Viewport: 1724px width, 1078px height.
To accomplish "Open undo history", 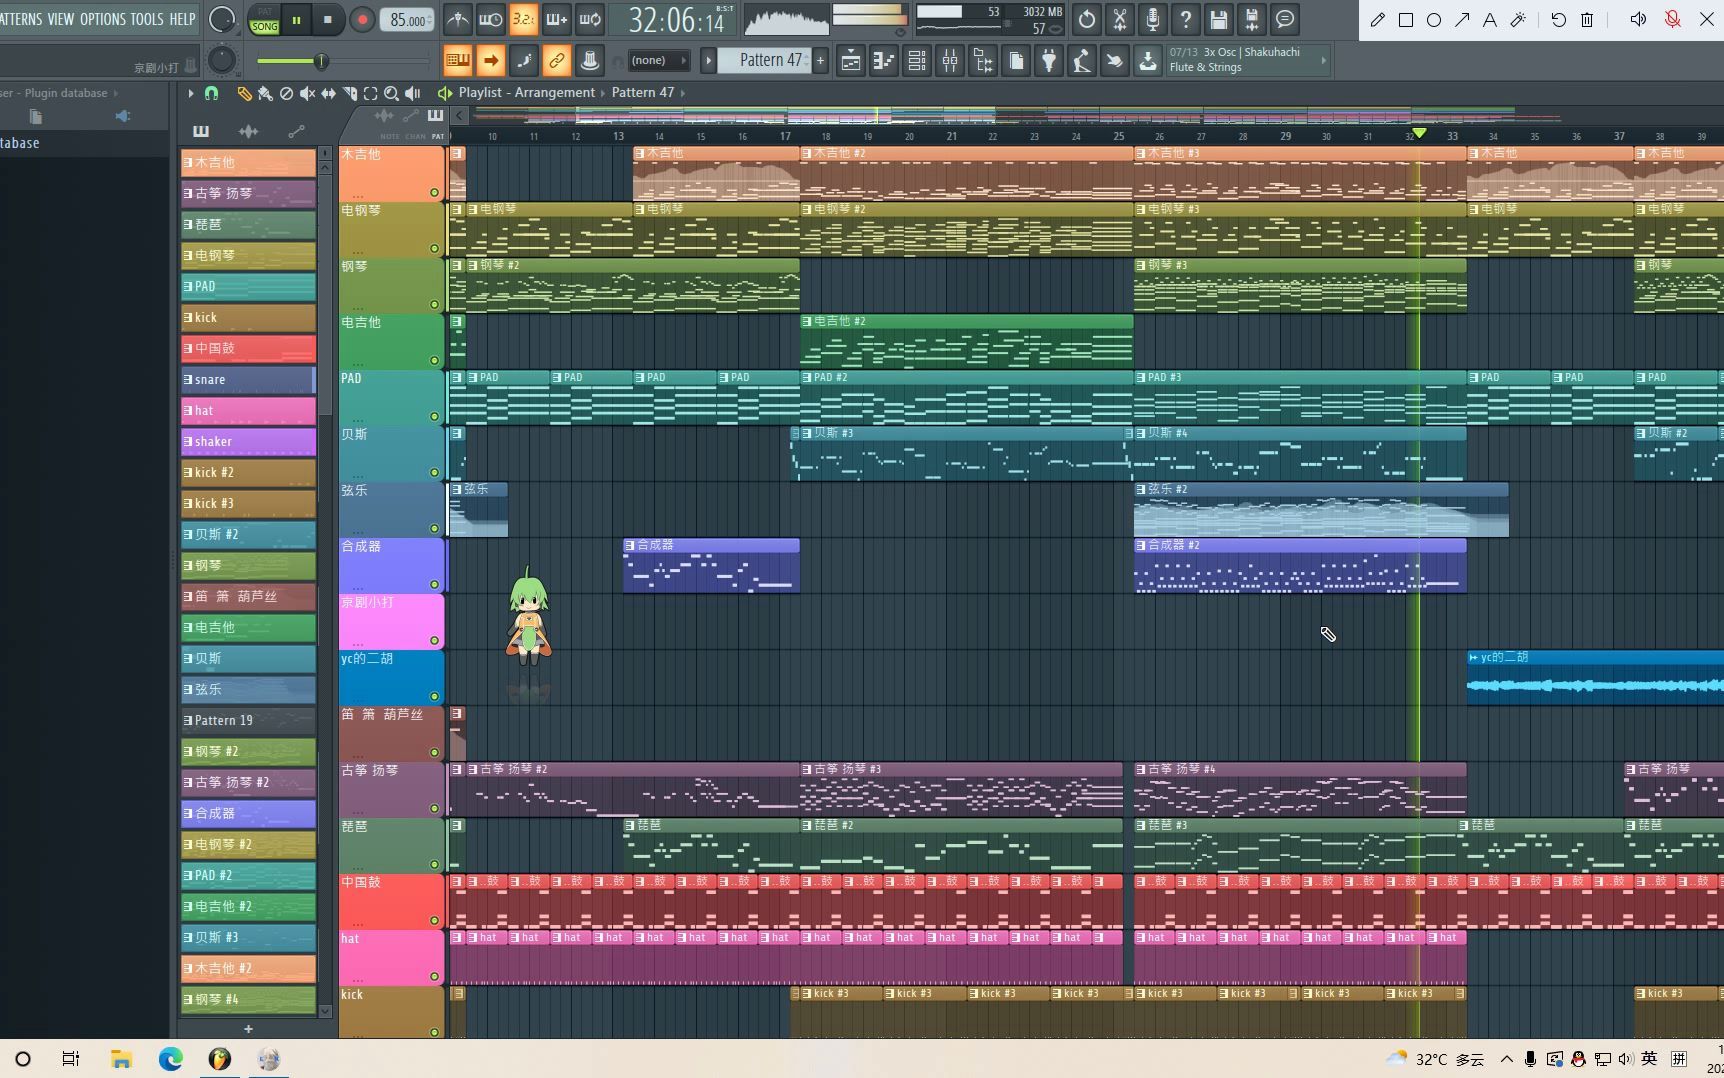I will tap(1086, 19).
